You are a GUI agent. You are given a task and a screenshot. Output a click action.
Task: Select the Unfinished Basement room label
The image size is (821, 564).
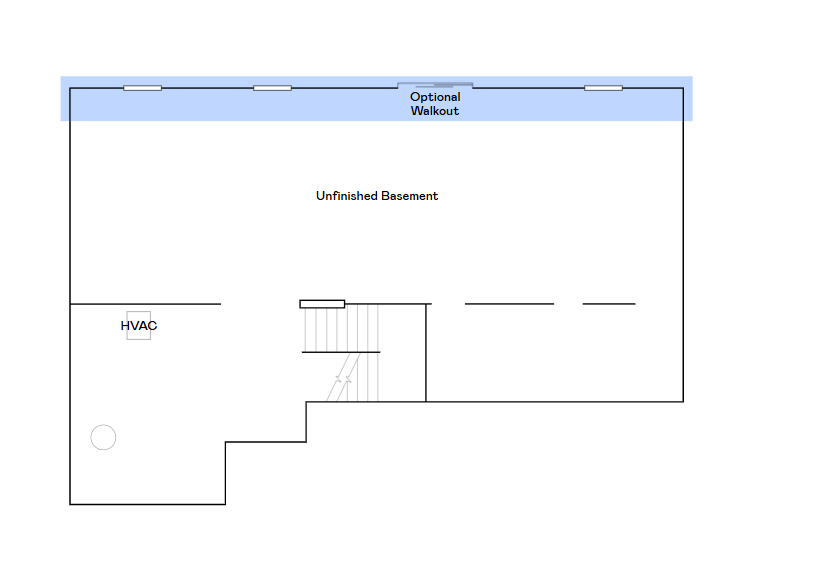click(377, 196)
